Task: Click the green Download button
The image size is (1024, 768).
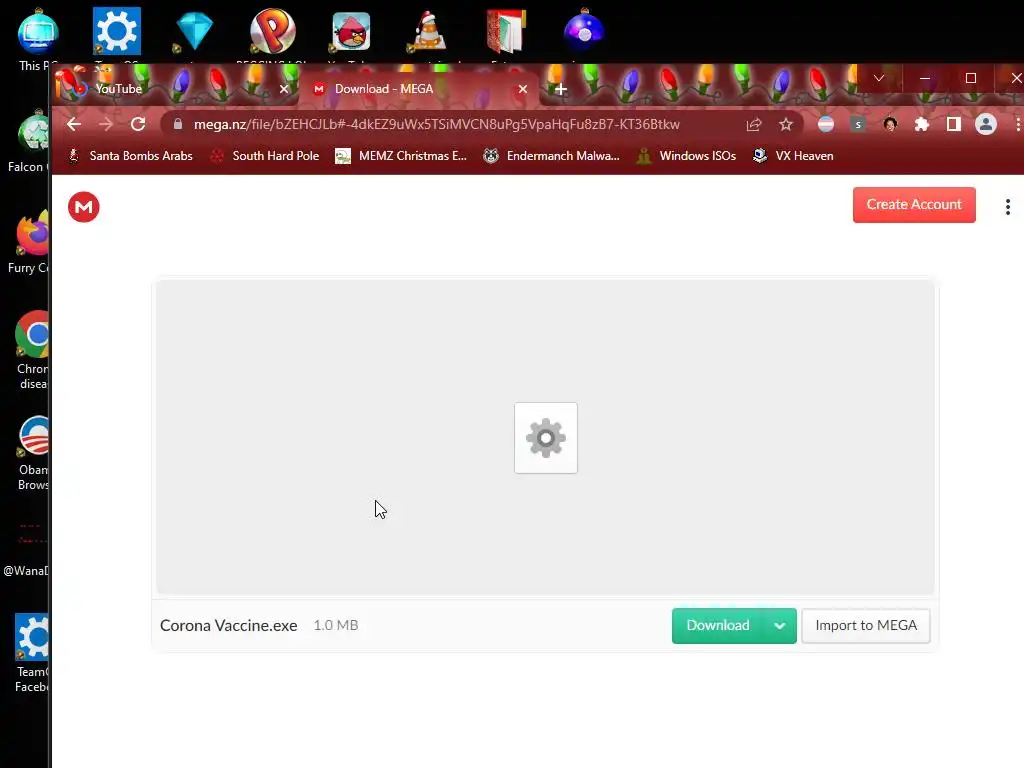Action: (x=718, y=626)
